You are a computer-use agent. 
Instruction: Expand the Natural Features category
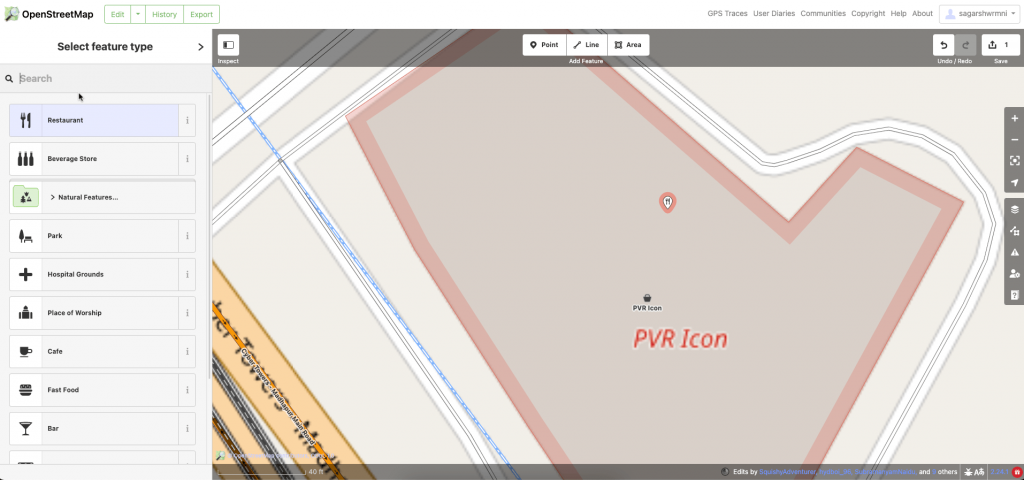pos(103,197)
